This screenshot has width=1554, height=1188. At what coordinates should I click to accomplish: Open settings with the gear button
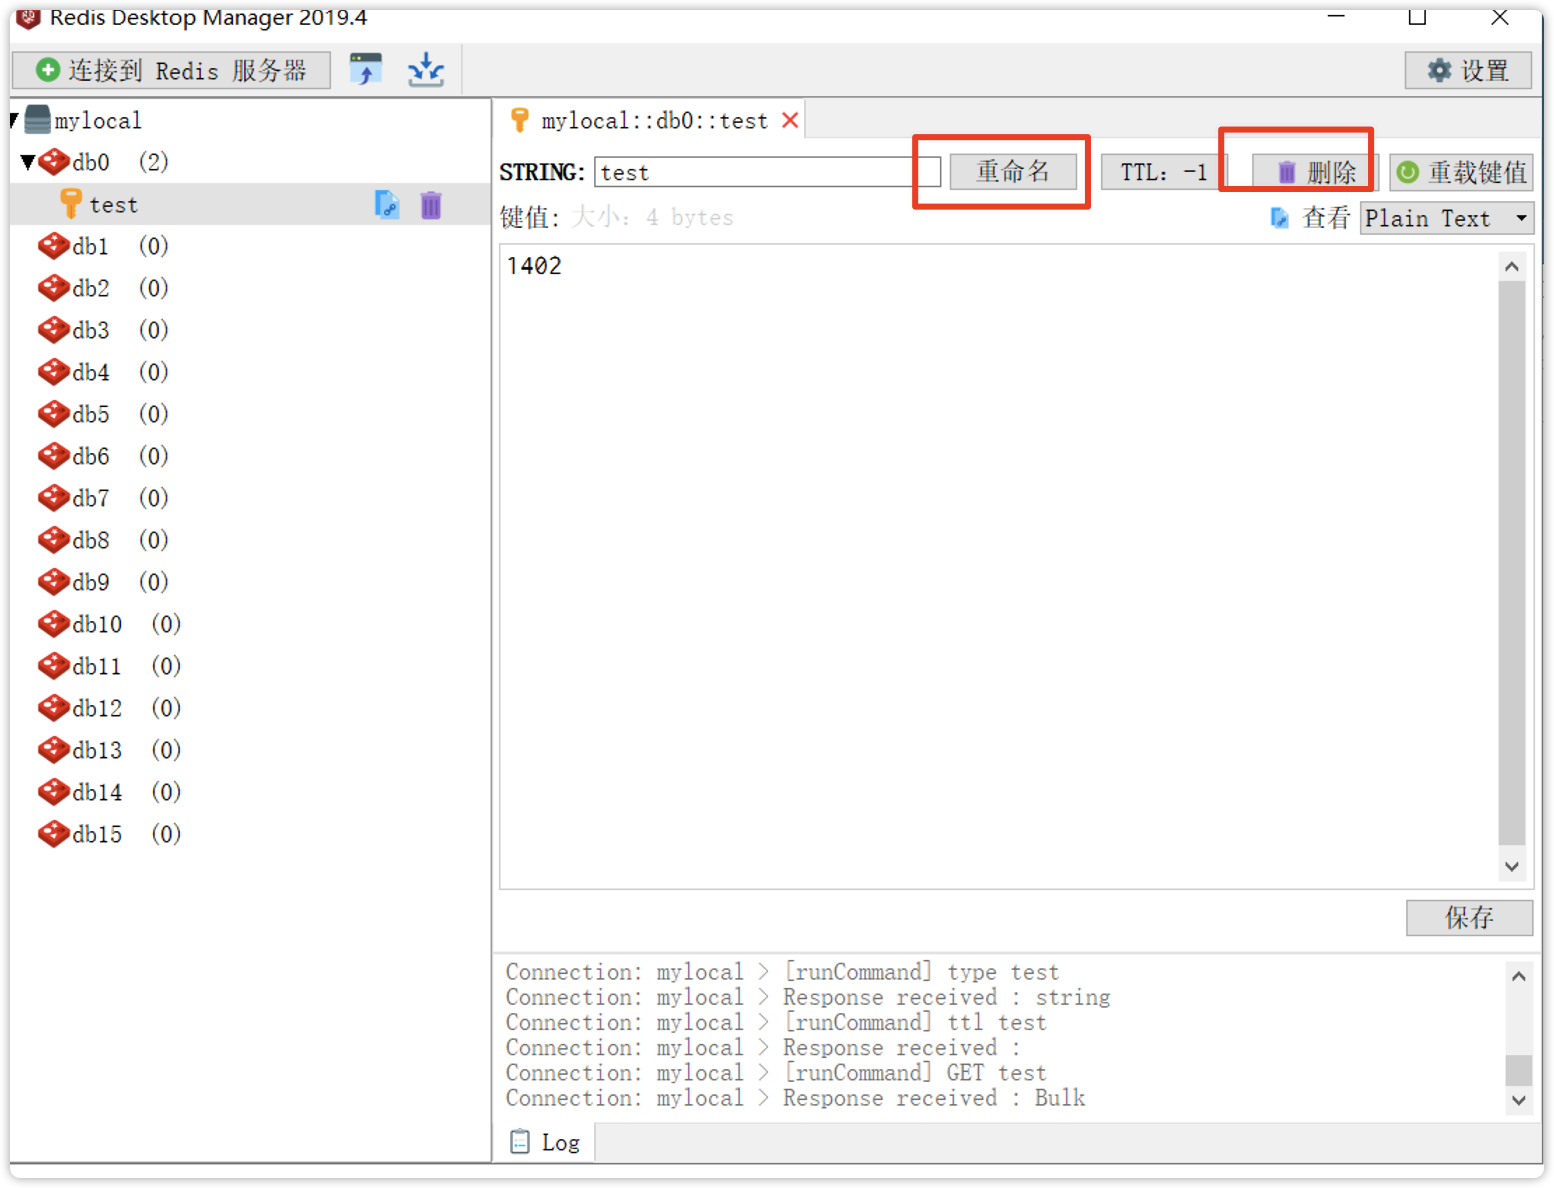point(1468,70)
